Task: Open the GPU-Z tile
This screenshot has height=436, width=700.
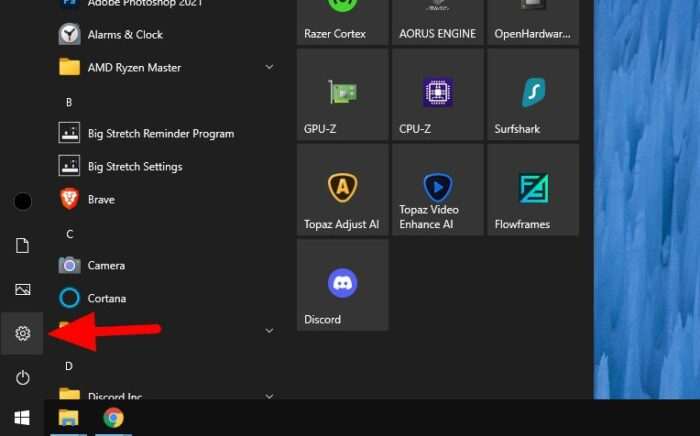Action: click(342, 95)
